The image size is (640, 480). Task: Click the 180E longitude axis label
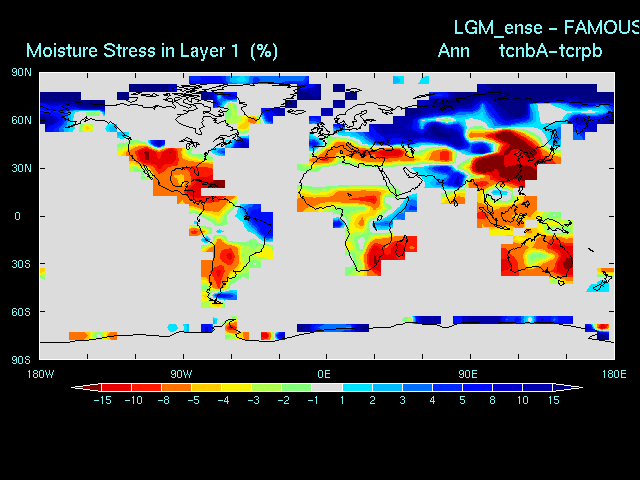tap(612, 374)
